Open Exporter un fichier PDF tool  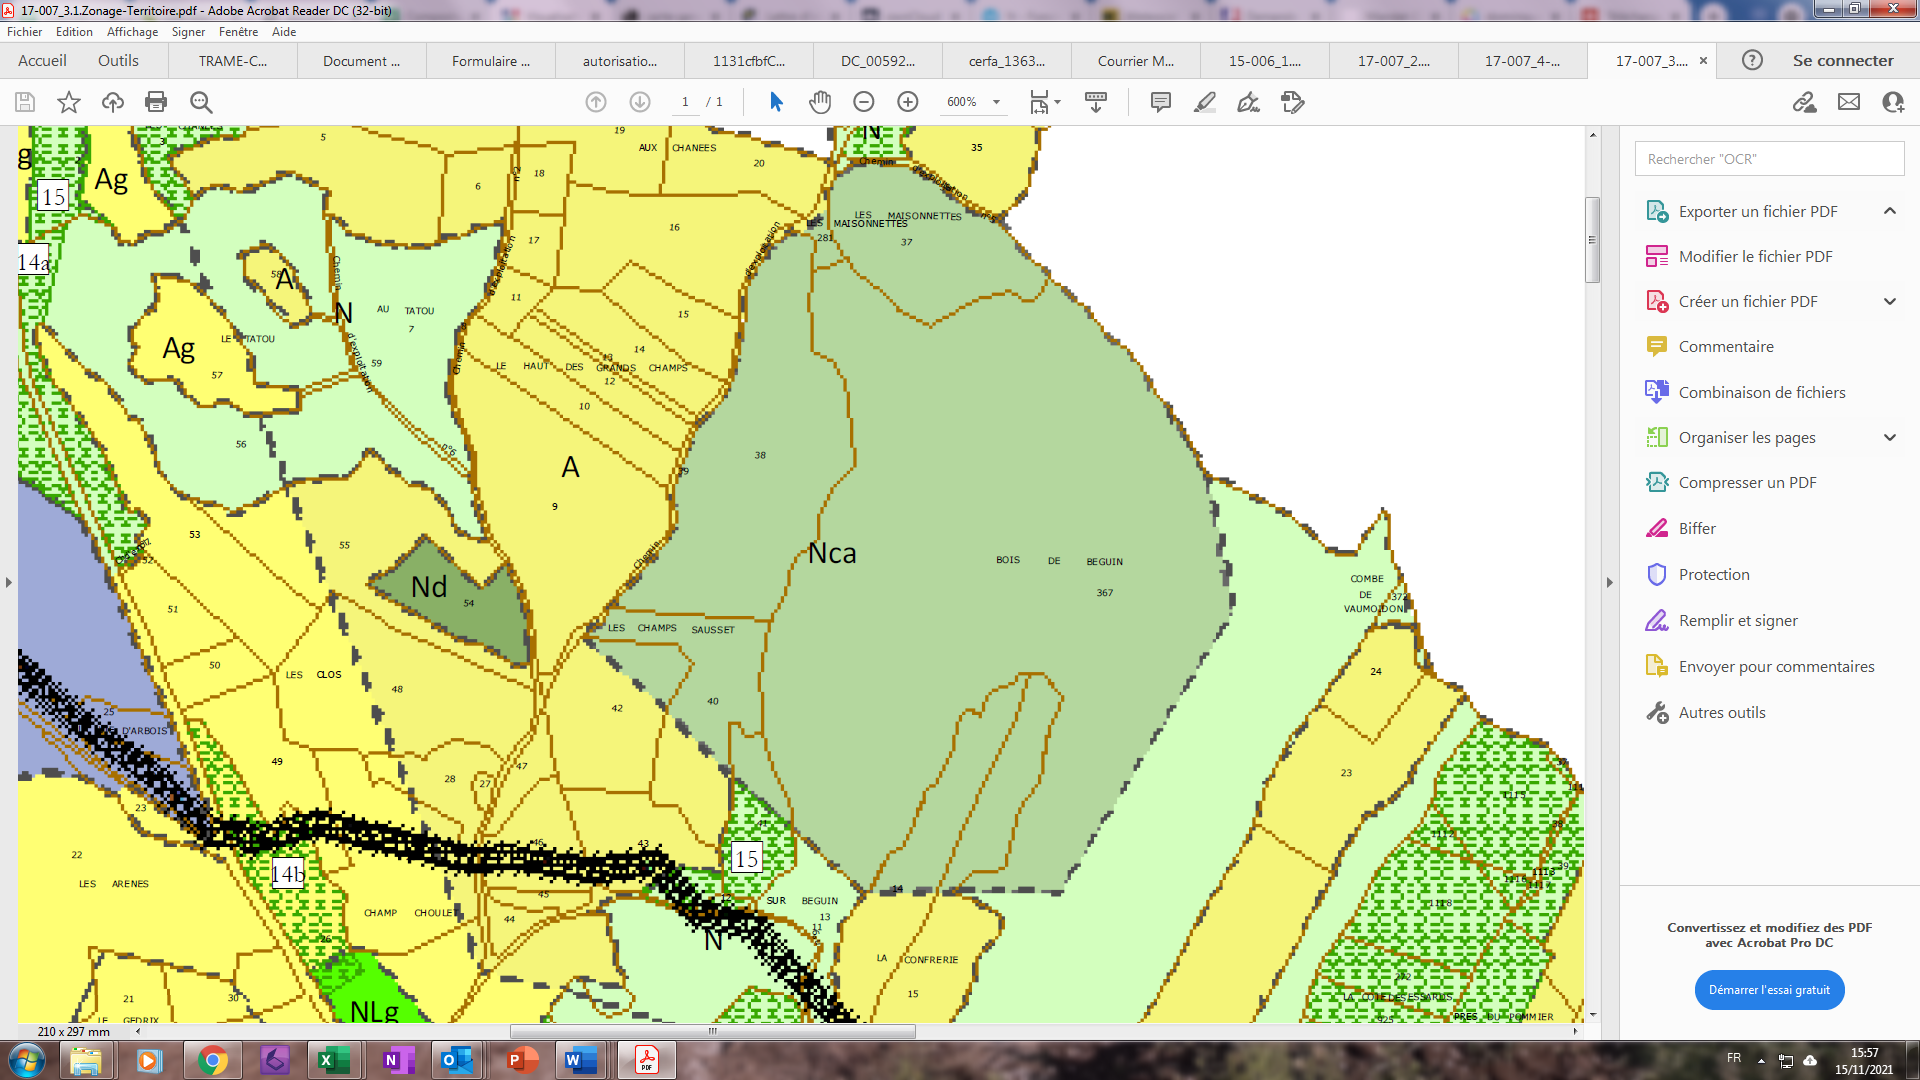click(1757, 212)
